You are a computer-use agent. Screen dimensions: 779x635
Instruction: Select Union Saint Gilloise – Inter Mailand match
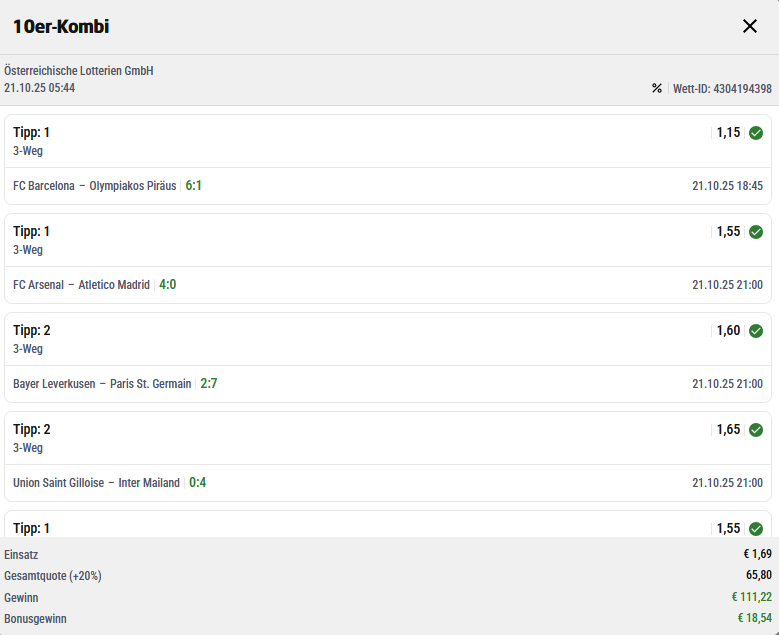coord(96,483)
